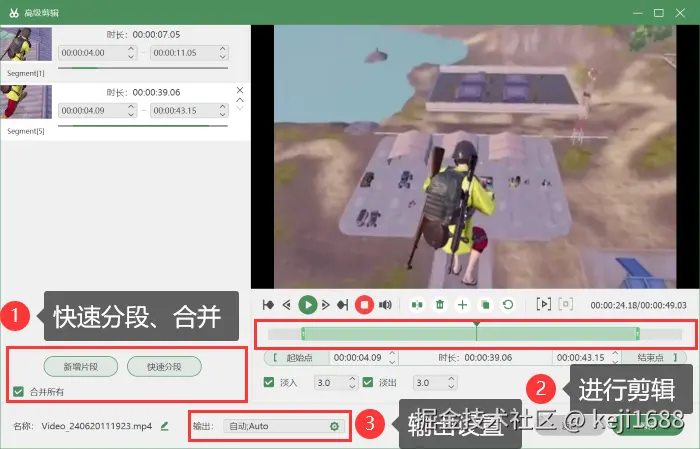Viewport: 700px width, 449px height.
Task: Split the clip at the playhead
Action: [x=417, y=305]
